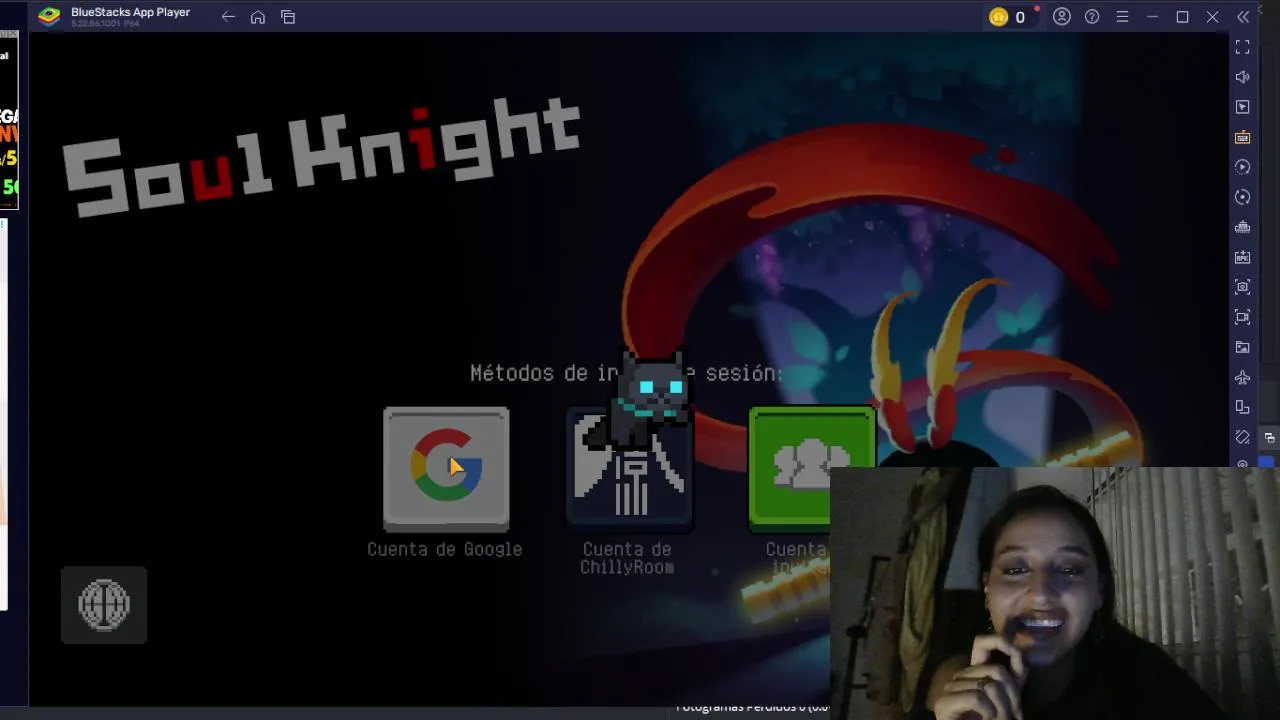The height and width of the screenshot is (720, 1280).
Task: Start screen recording from the sidebar
Action: pos(1243,317)
